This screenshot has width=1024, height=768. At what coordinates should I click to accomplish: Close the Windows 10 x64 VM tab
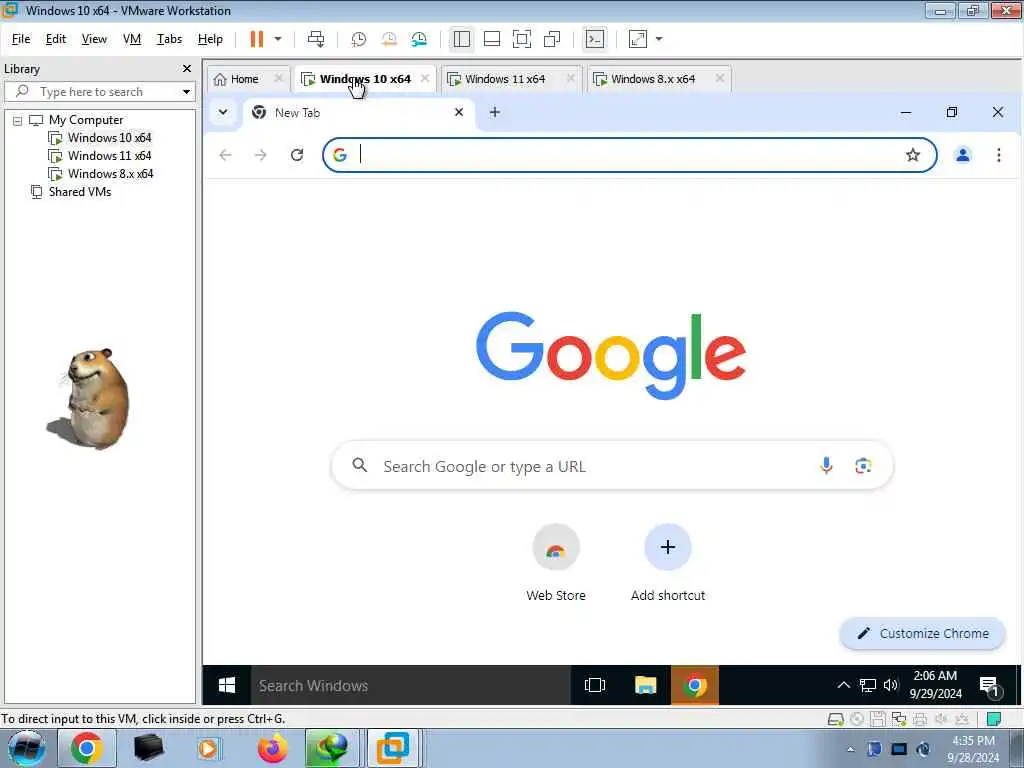(x=425, y=78)
